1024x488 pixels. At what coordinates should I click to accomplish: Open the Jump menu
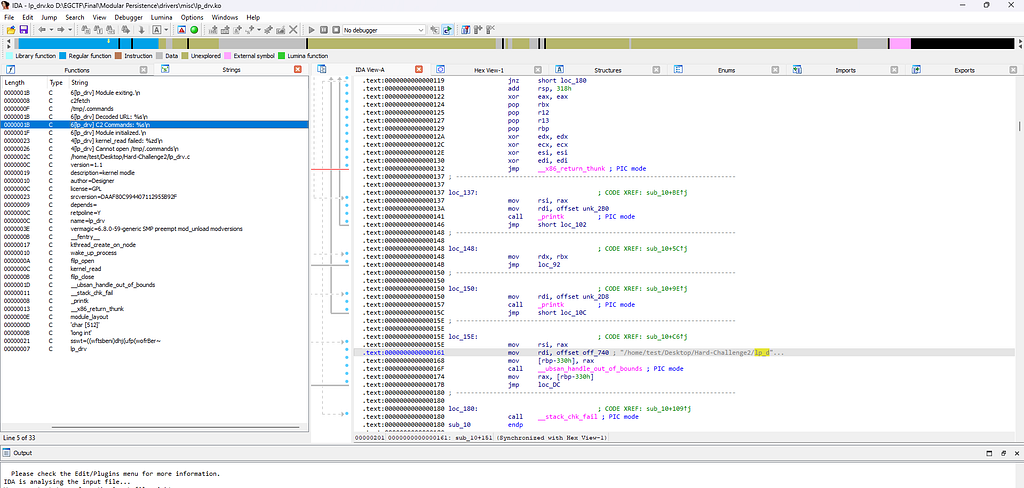[x=49, y=17]
